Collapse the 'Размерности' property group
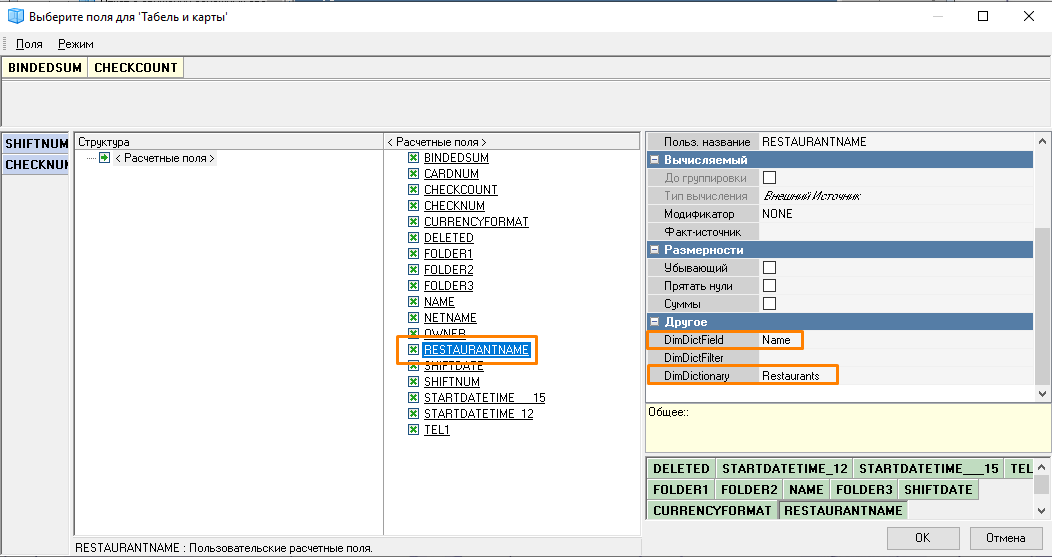Screen dimensions: 1052x557 (x=654, y=250)
